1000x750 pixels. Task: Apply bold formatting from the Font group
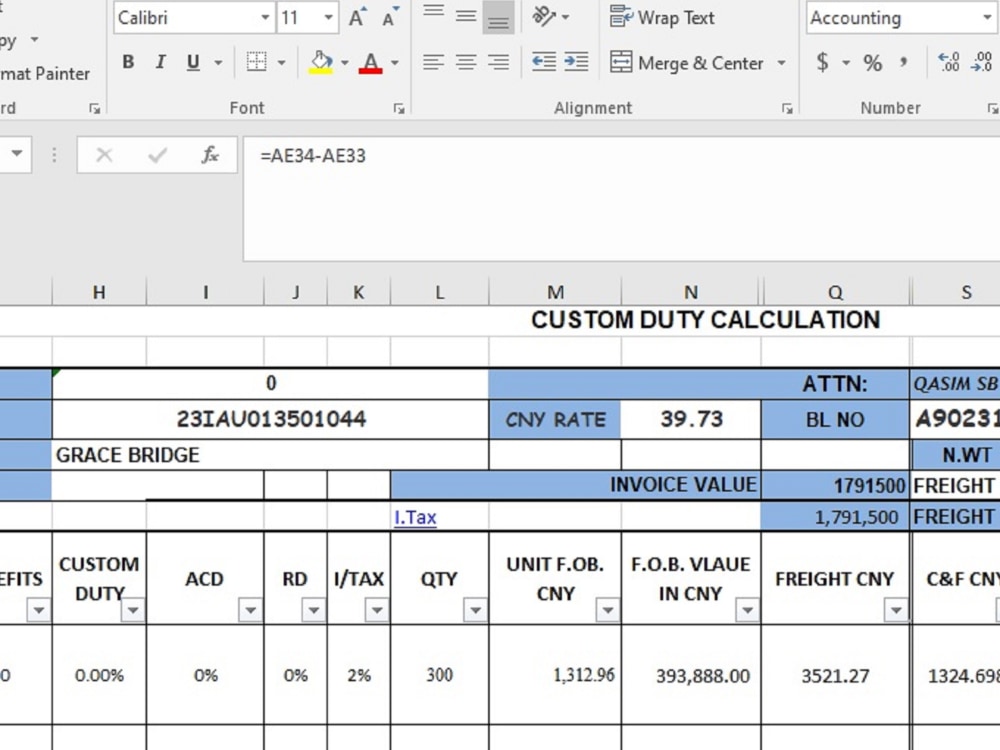tap(128, 62)
